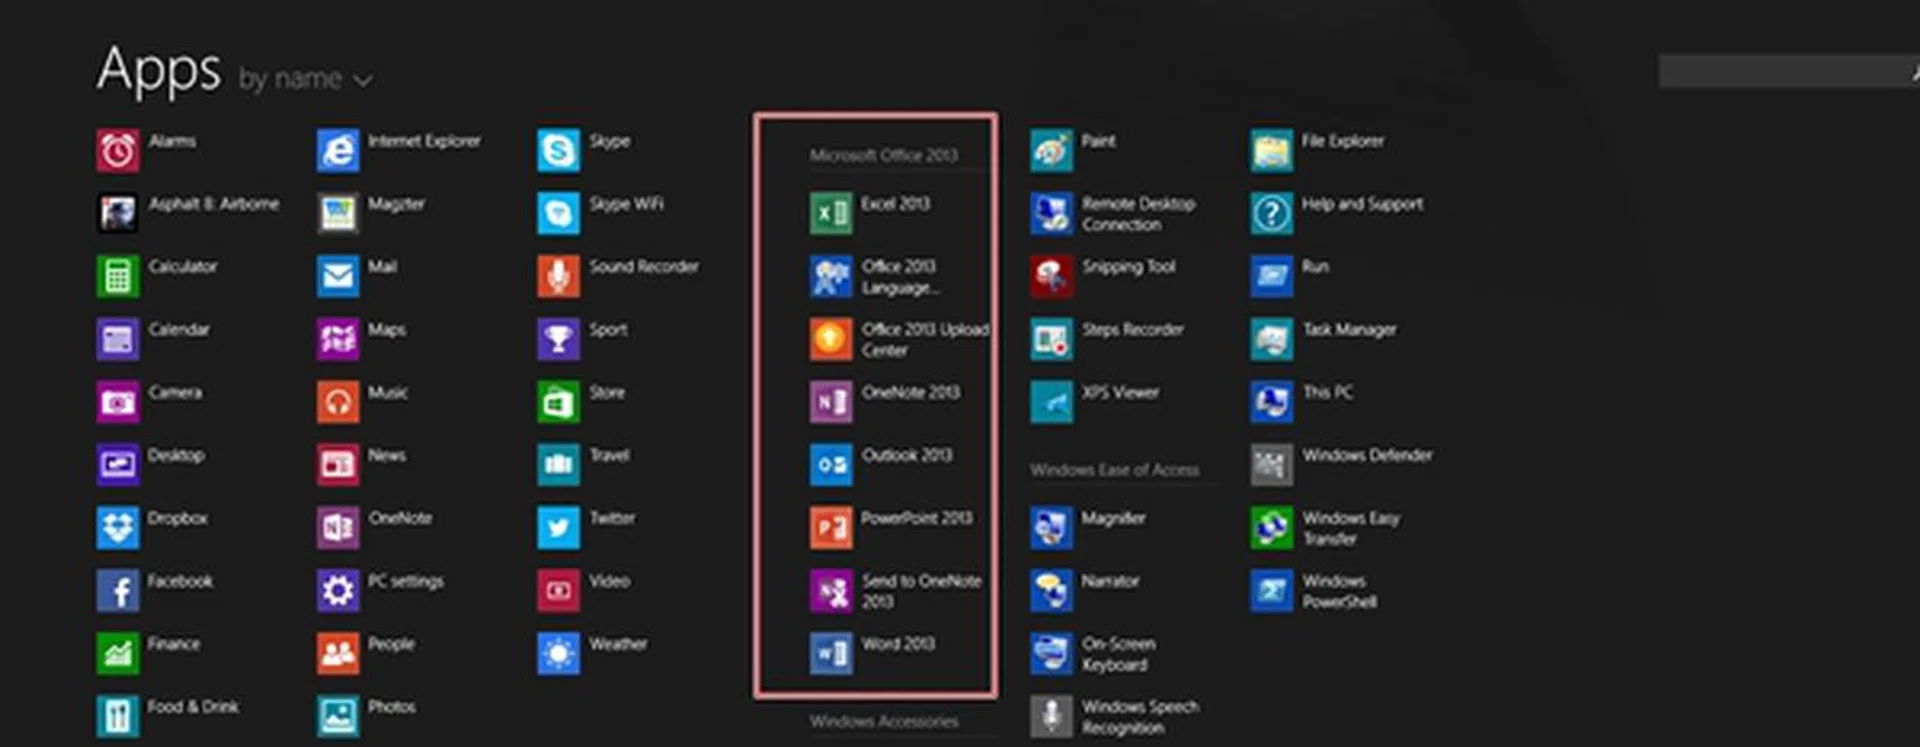Open Word 2013 icon
The width and height of the screenshot is (1920, 747).
click(x=831, y=654)
